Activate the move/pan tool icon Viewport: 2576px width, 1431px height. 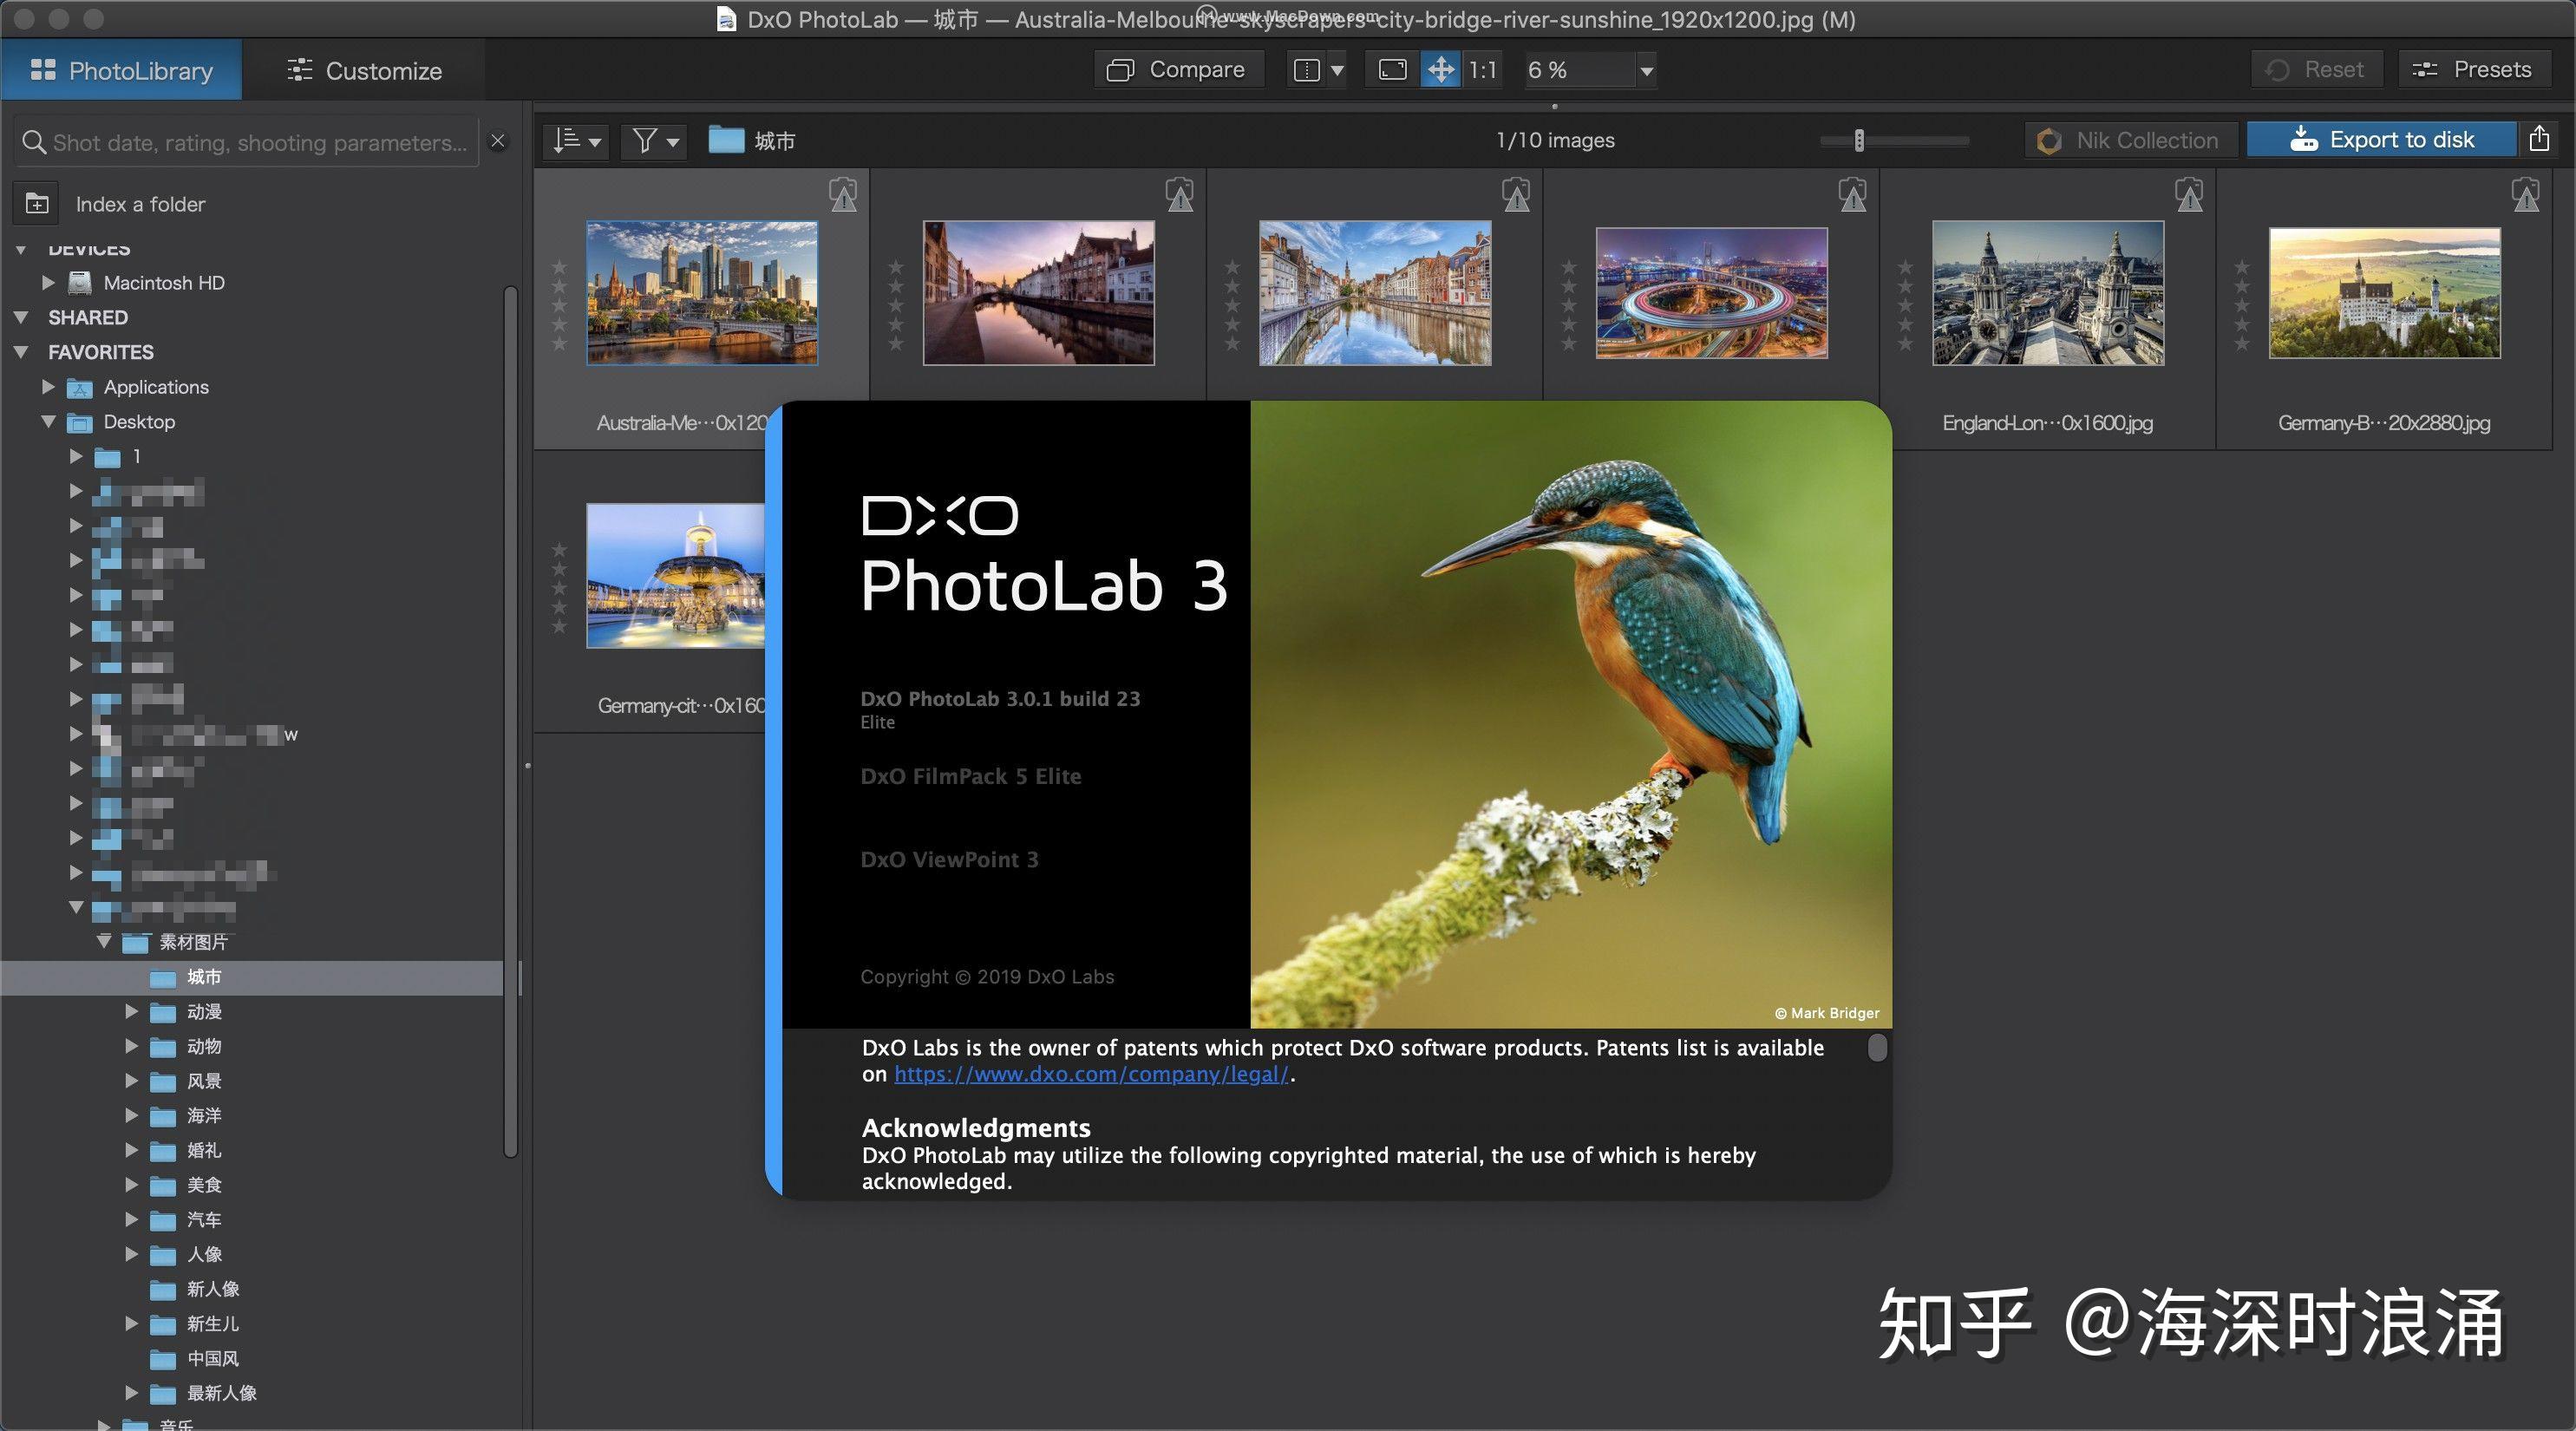pos(1440,70)
